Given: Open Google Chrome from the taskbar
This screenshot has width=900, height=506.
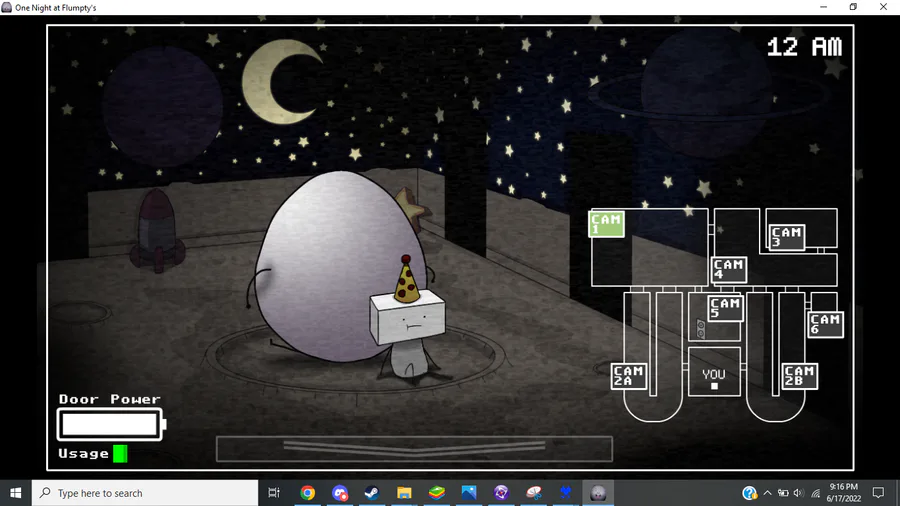Looking at the screenshot, I should click(308, 493).
